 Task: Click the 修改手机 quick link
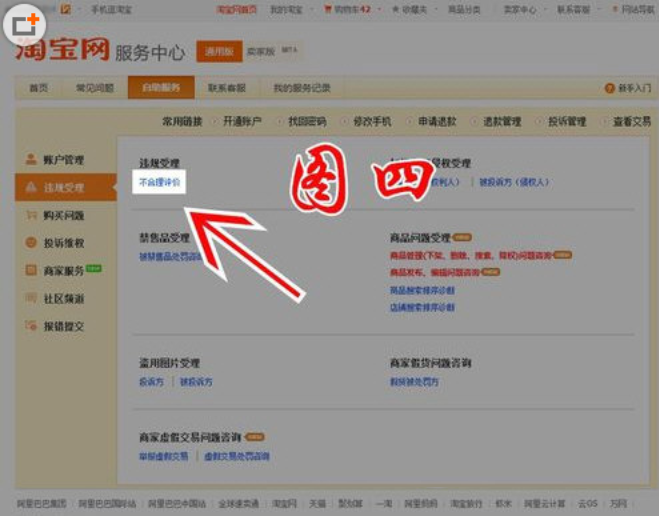click(x=372, y=121)
